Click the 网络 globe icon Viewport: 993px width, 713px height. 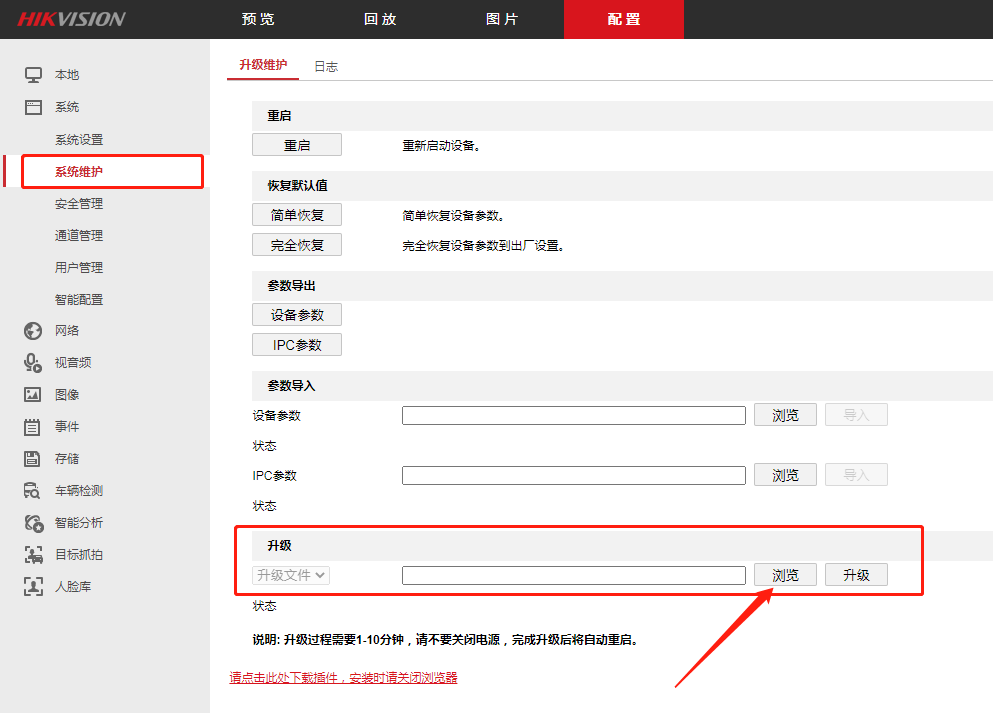click(33, 331)
